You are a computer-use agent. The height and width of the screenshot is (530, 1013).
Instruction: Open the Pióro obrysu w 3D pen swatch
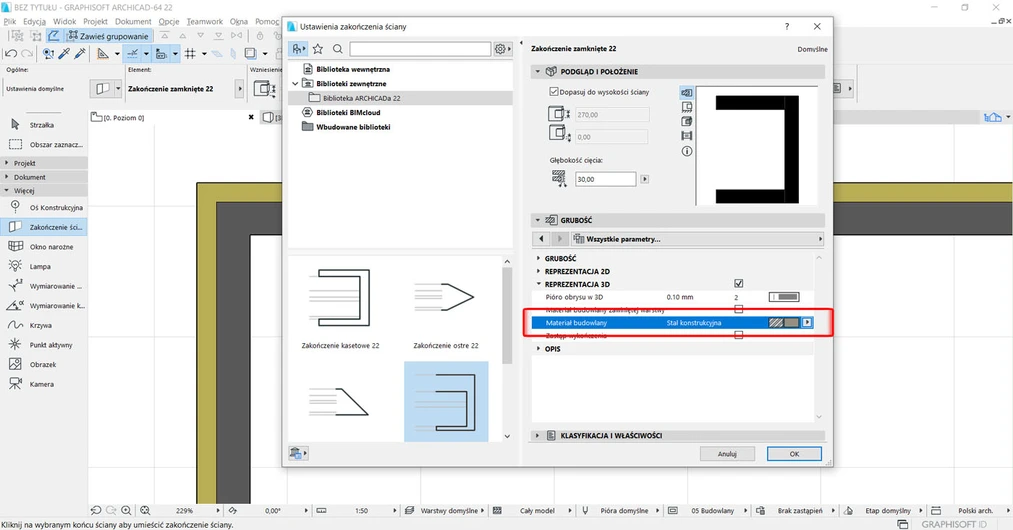[784, 297]
